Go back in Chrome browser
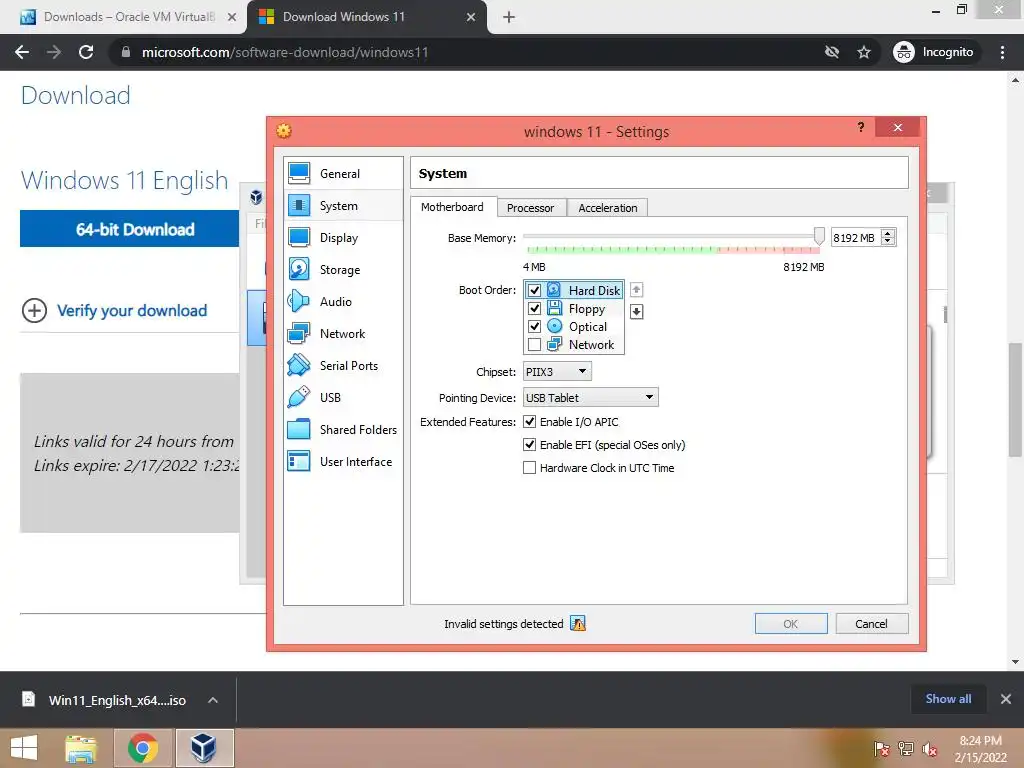 (x=22, y=52)
